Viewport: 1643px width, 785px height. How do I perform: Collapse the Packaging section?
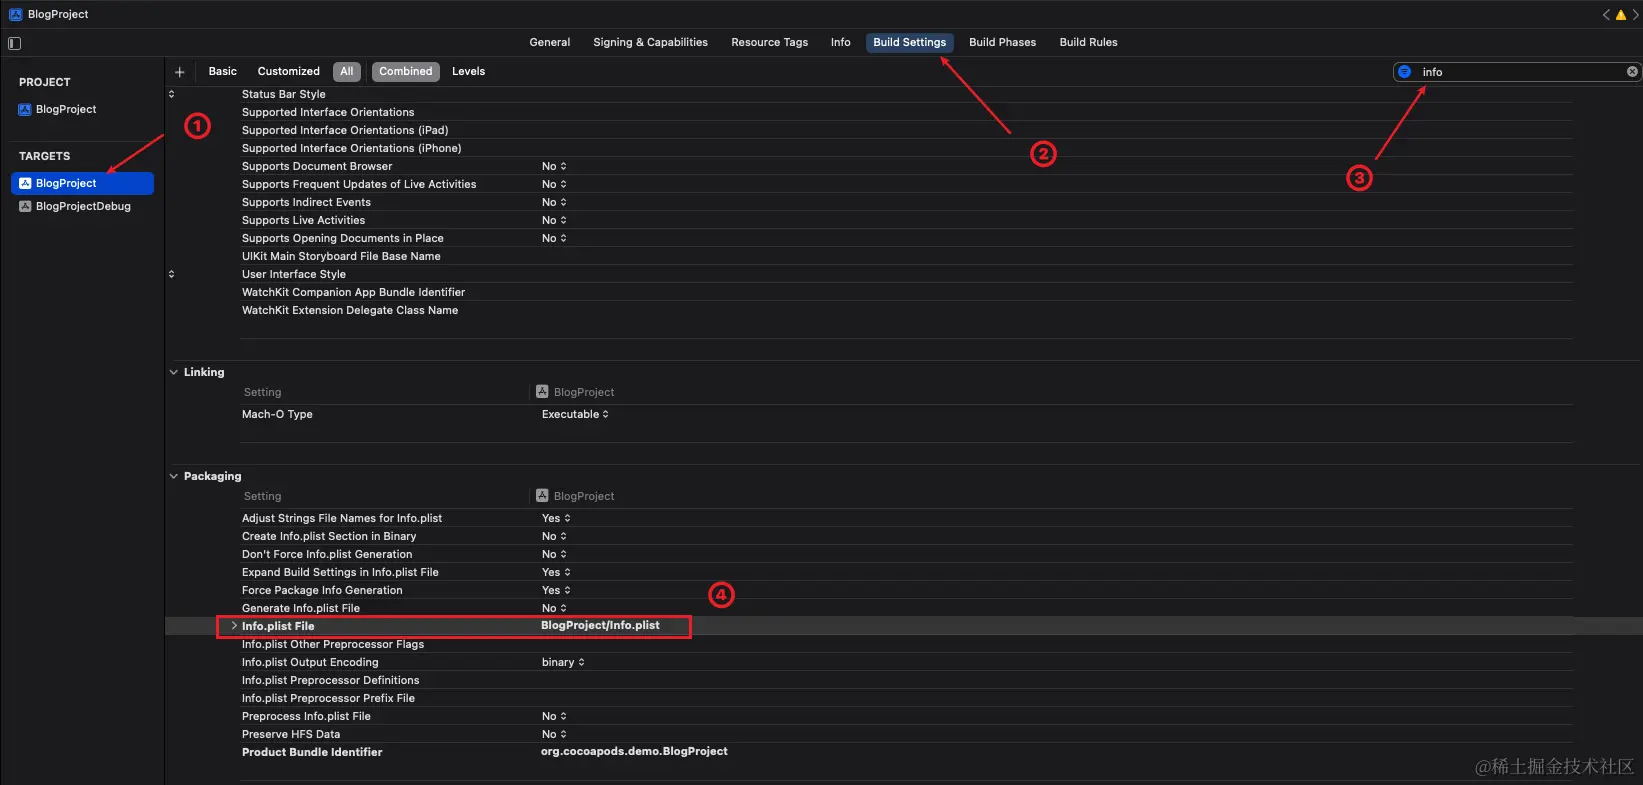174,476
